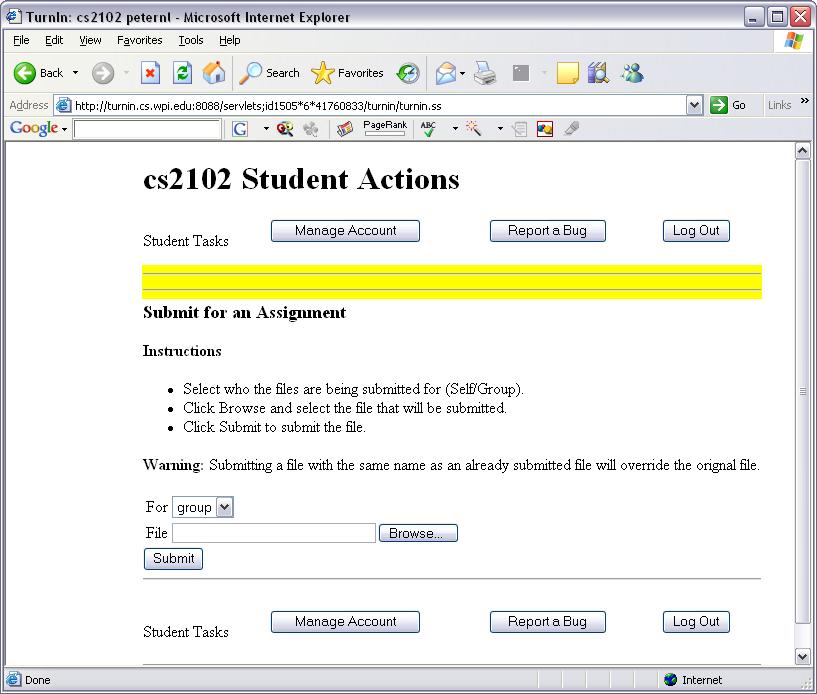This screenshot has width=817, height=694.
Task: Refresh the page with the Refresh icon
Action: pyautogui.click(x=182, y=73)
